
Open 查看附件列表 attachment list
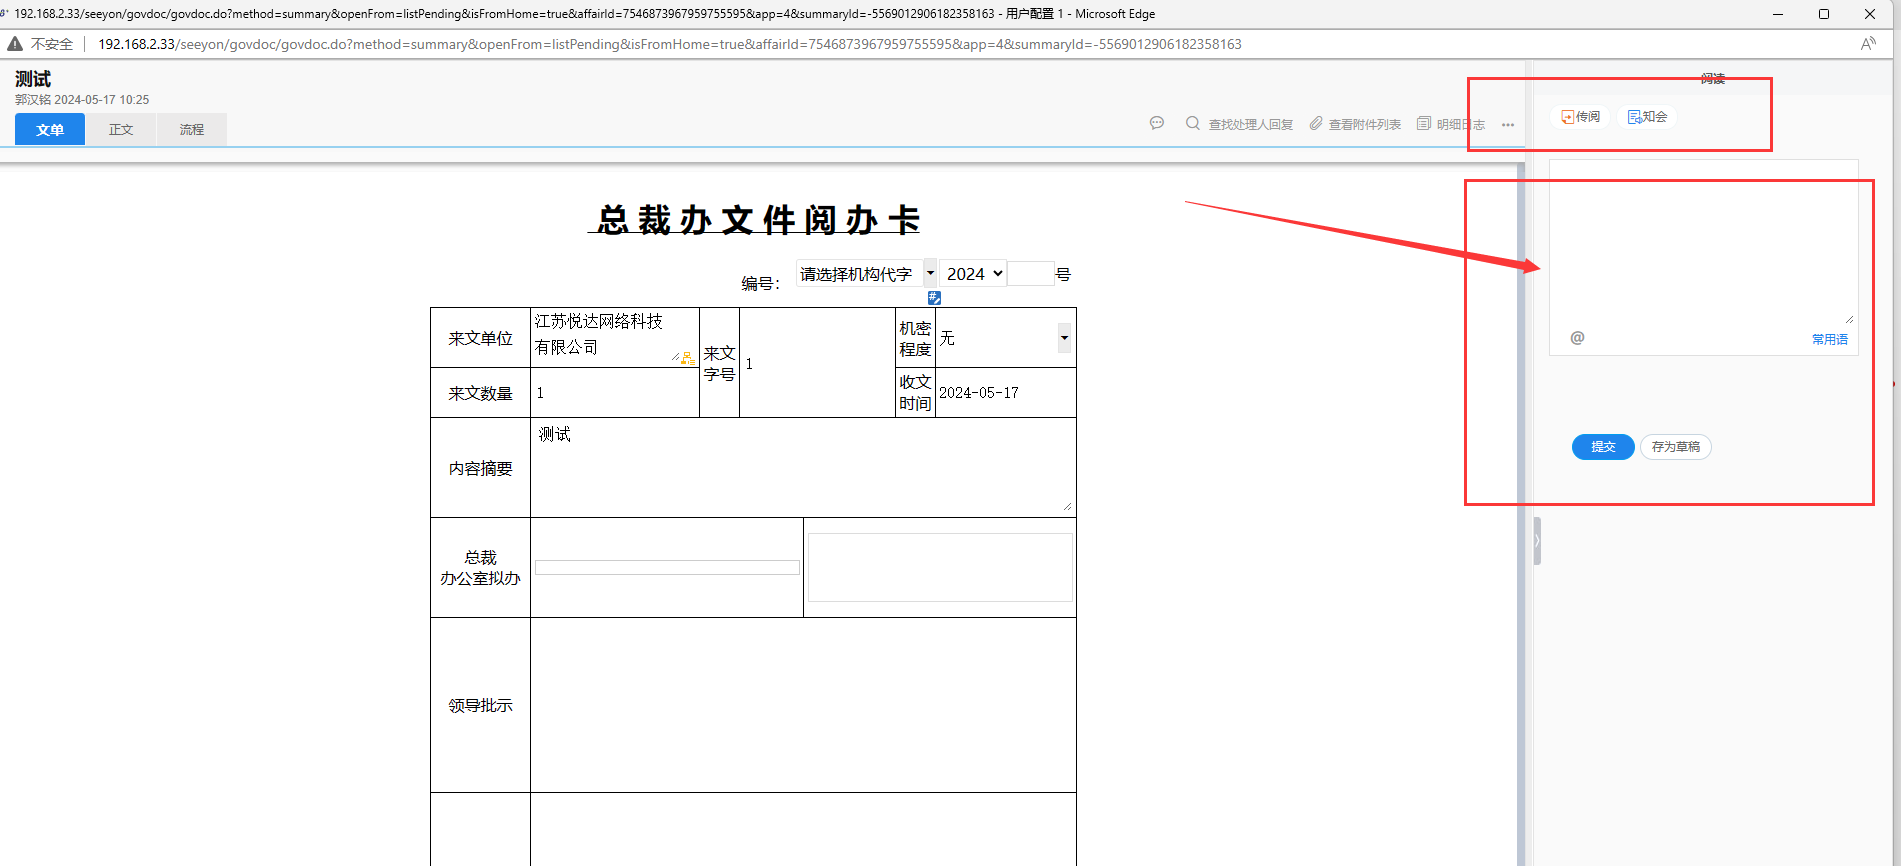coord(1355,124)
